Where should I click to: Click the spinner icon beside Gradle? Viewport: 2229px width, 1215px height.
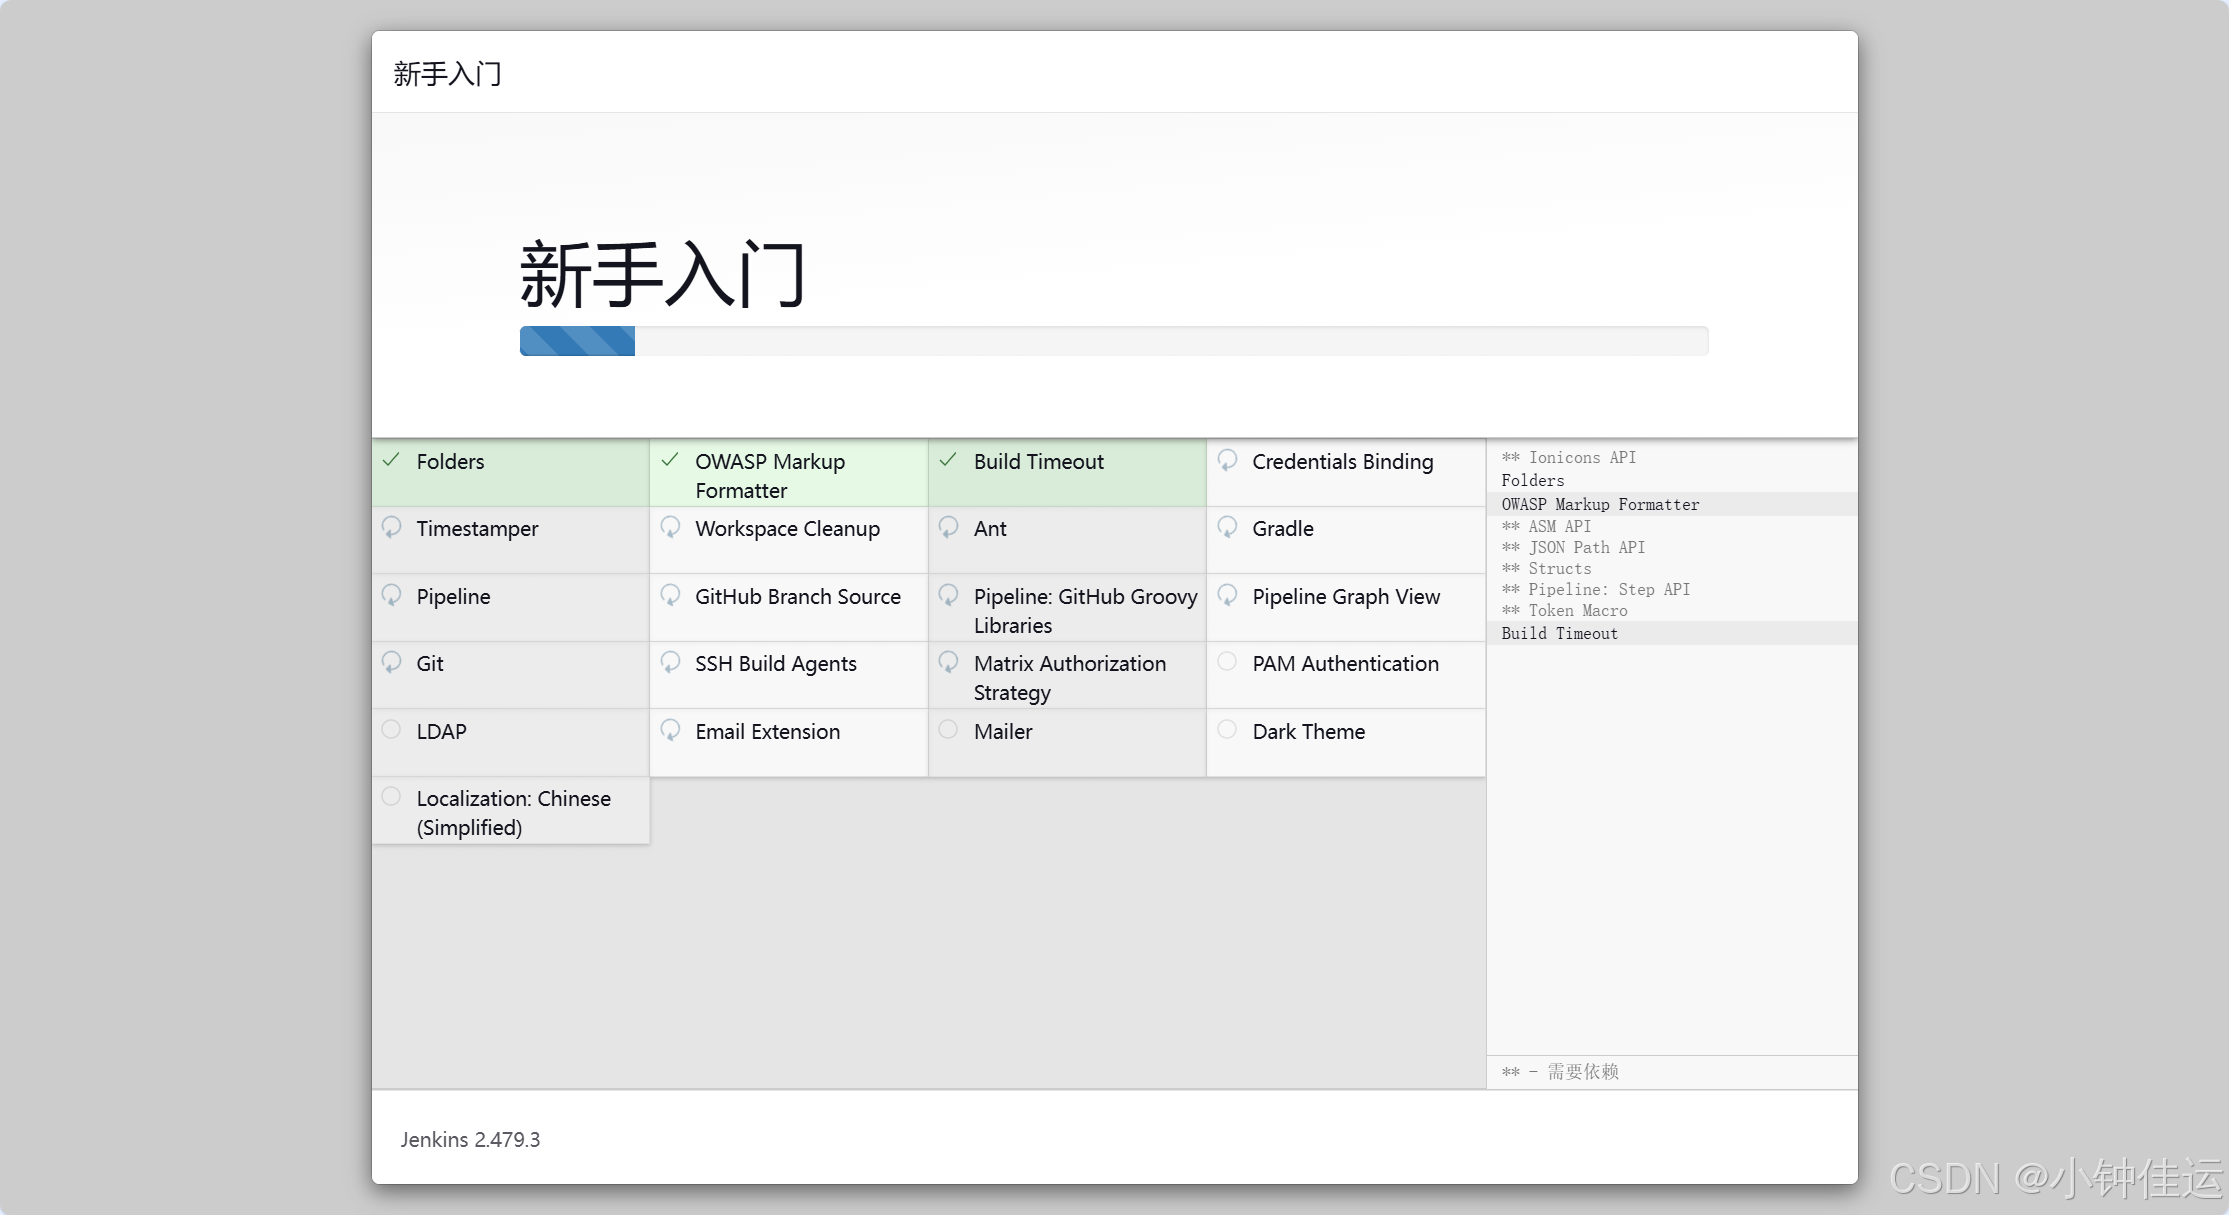coord(1227,527)
